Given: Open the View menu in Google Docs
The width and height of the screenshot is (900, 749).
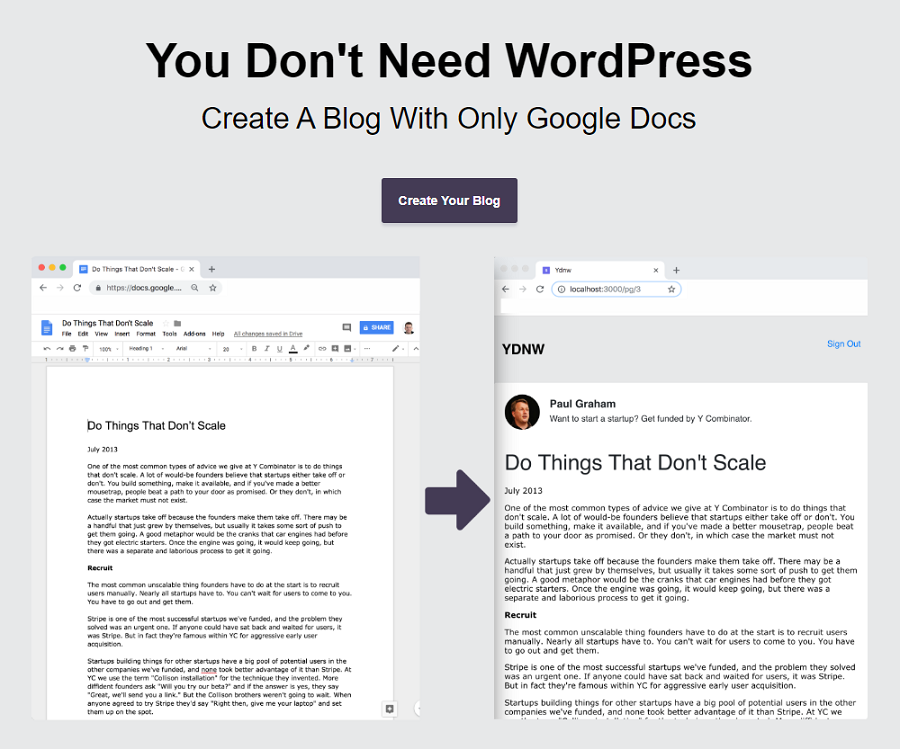Looking at the screenshot, I should [101, 333].
